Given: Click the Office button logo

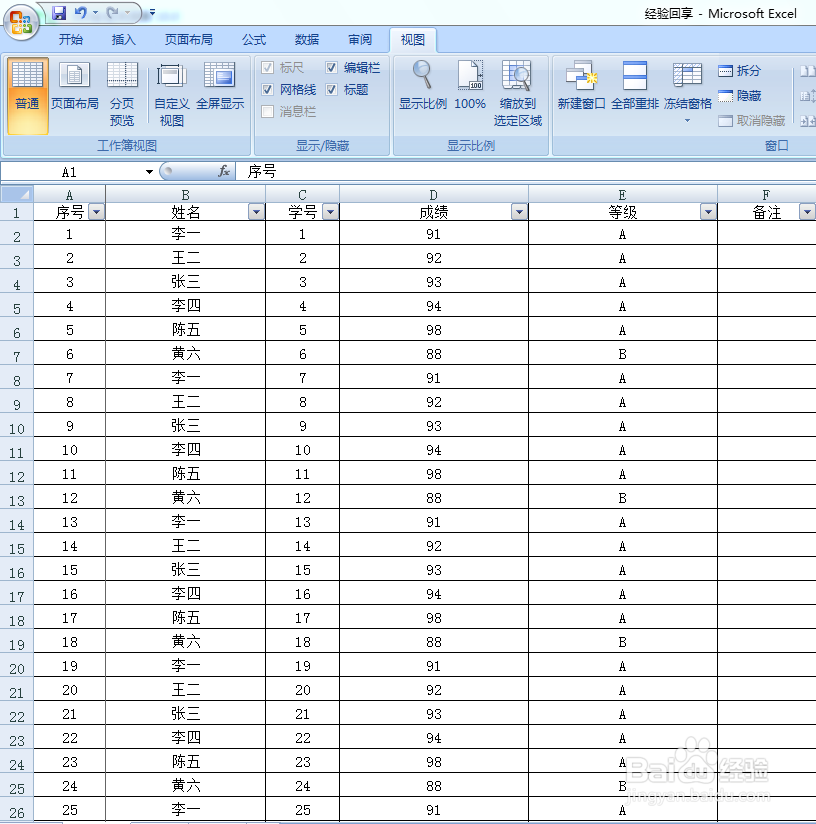Looking at the screenshot, I should tap(20, 22).
